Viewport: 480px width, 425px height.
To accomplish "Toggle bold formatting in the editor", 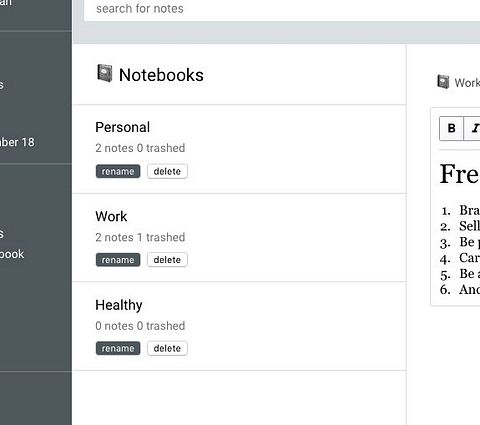I will 451,128.
